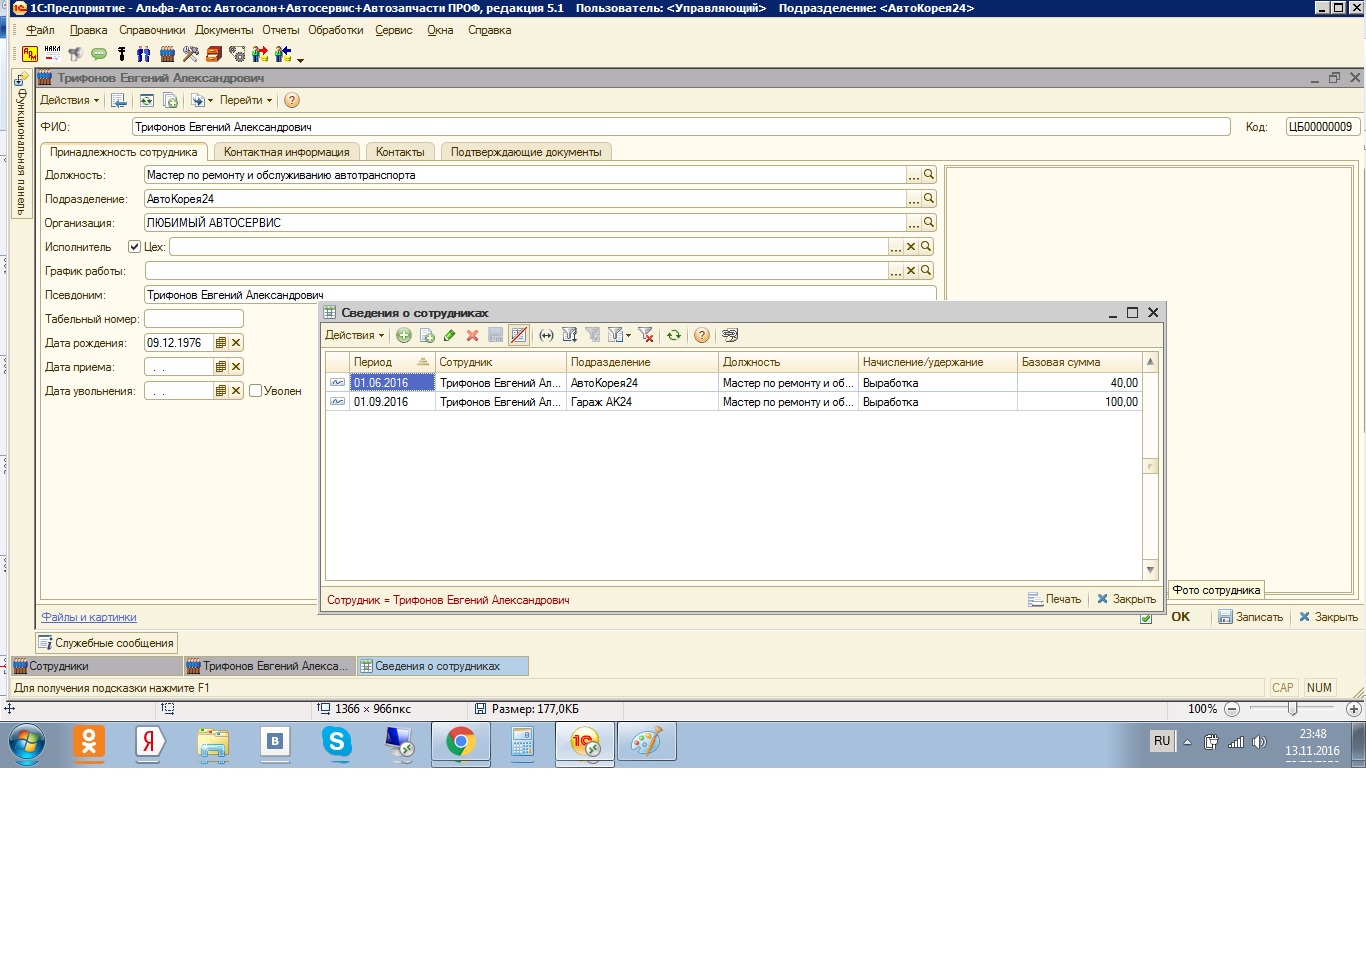Click the Copy record icon in Сведения toolbar
1366x966 pixels.
tap(427, 336)
